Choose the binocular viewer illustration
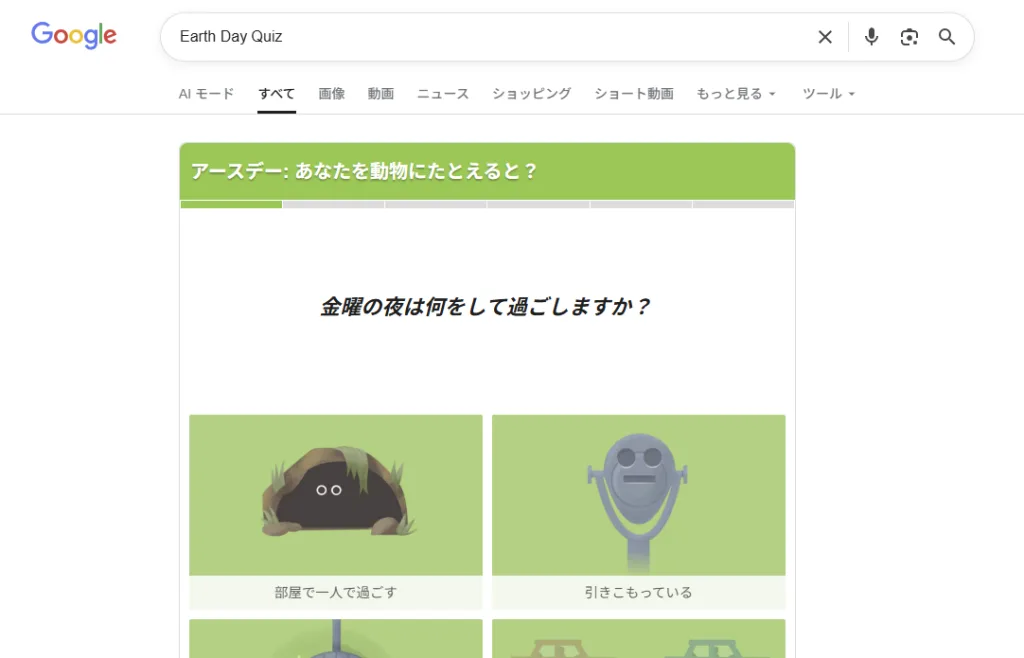The image size is (1024, 658). click(638, 494)
